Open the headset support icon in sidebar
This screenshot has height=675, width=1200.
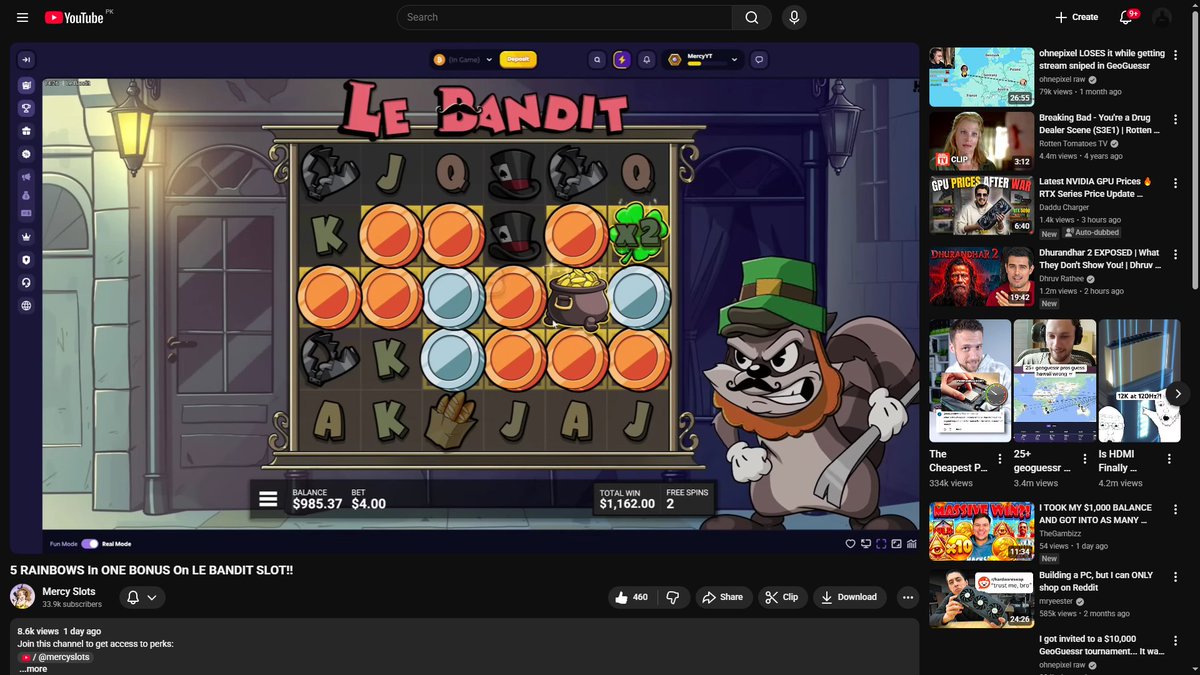(x=26, y=283)
